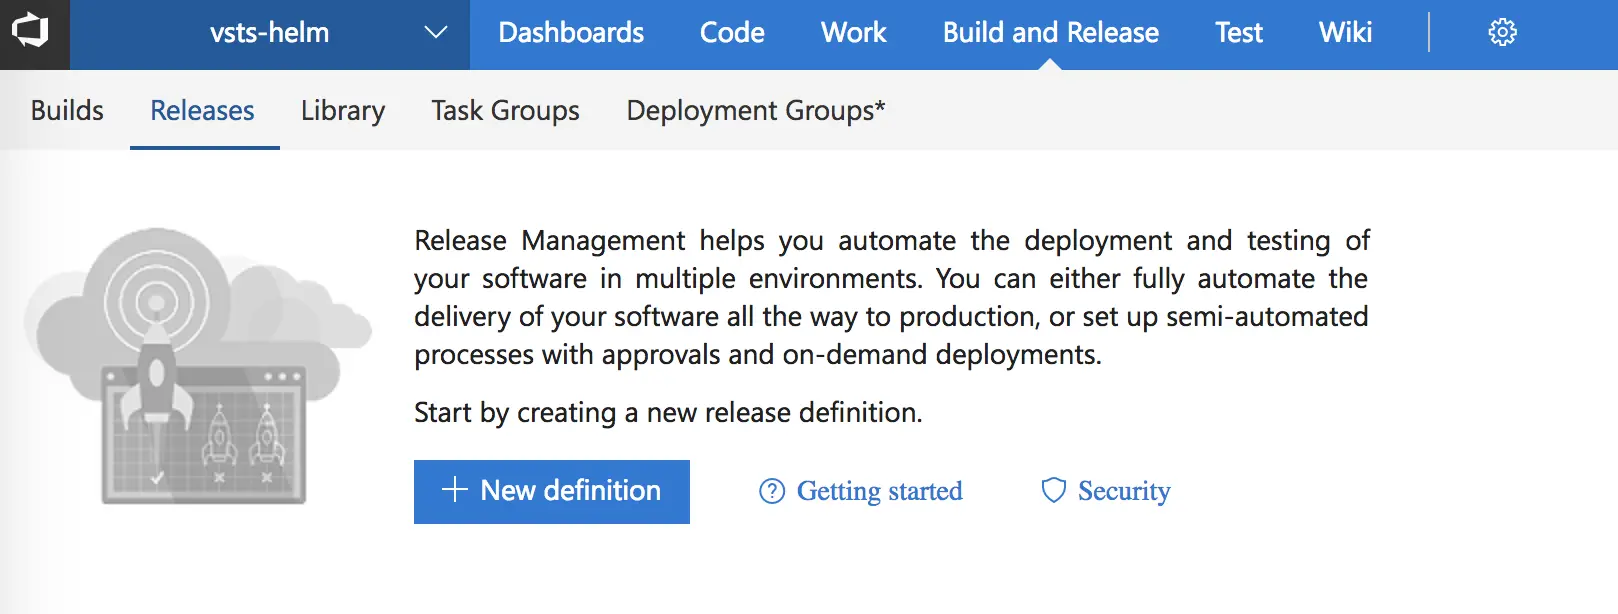Open the Work hub

(854, 33)
